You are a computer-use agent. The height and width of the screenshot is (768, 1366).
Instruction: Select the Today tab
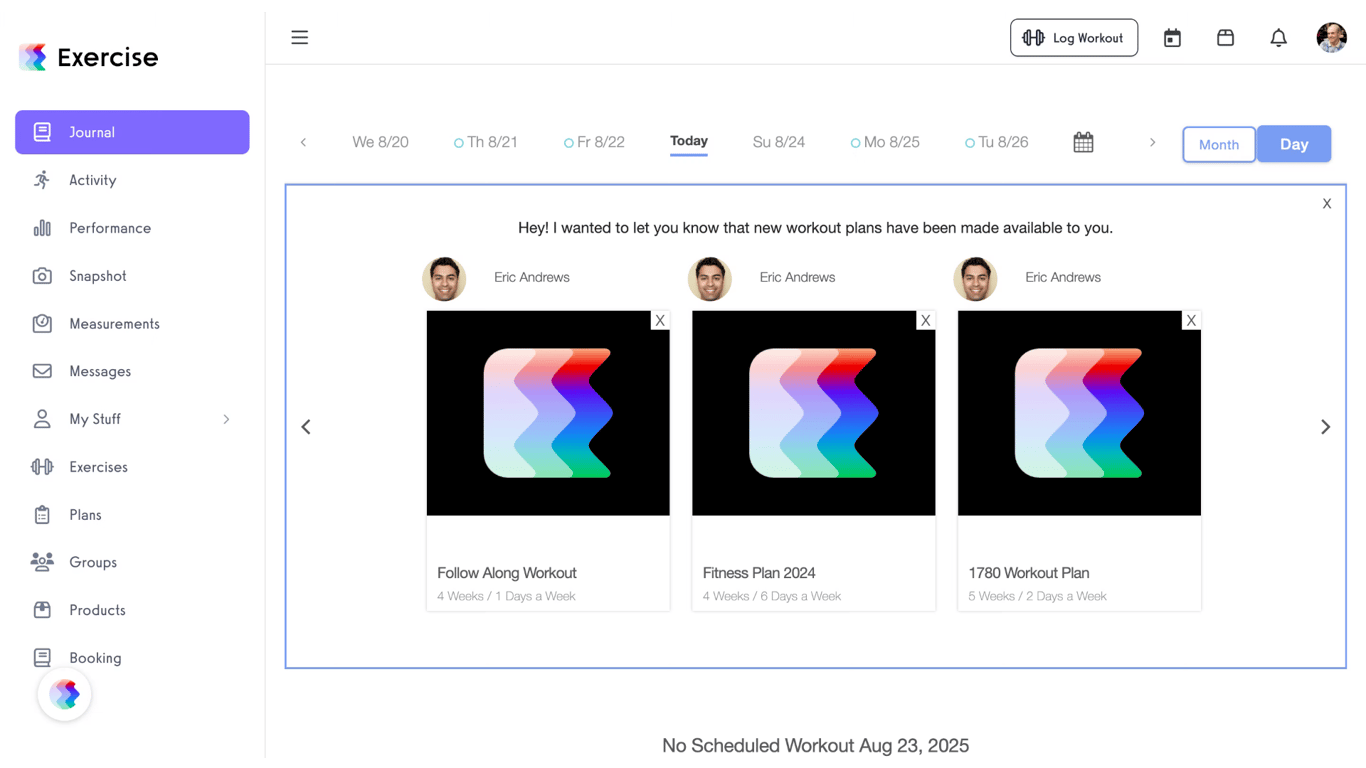click(x=689, y=142)
